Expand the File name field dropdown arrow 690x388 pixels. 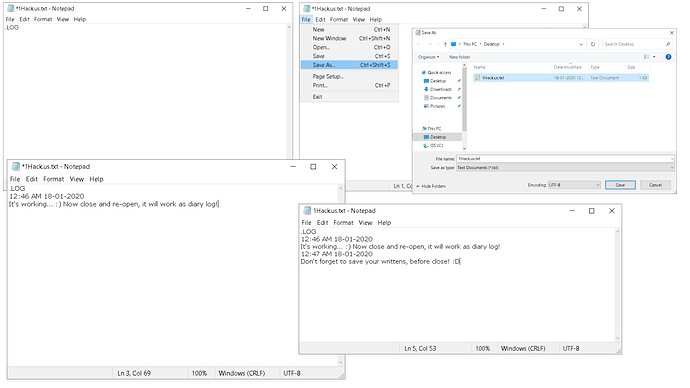pyautogui.click(x=672, y=159)
